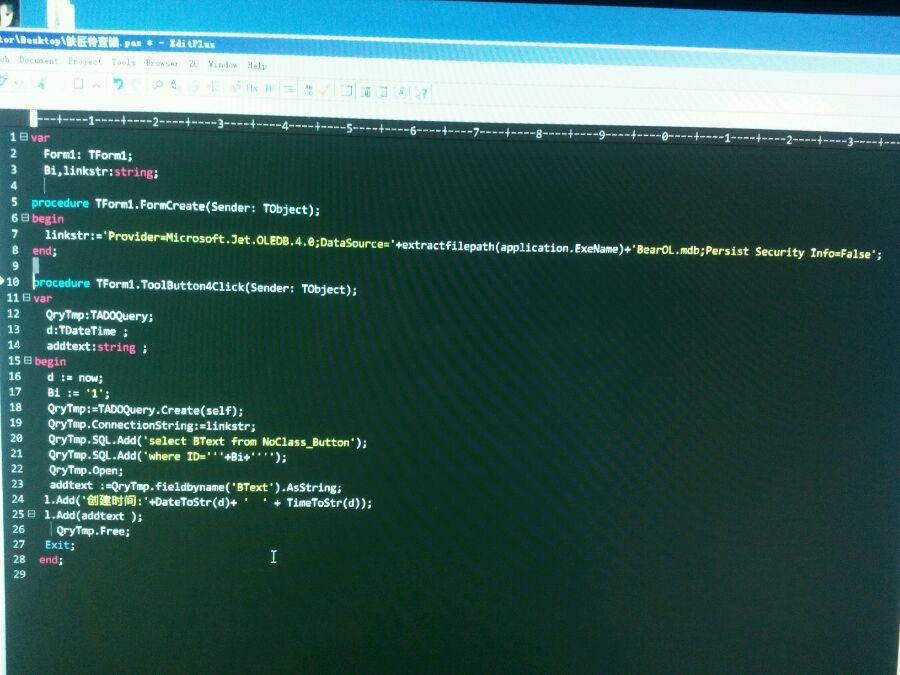900x675 pixels.
Task: Click line number 10 in the gutter
Action: pyautogui.click(x=13, y=282)
